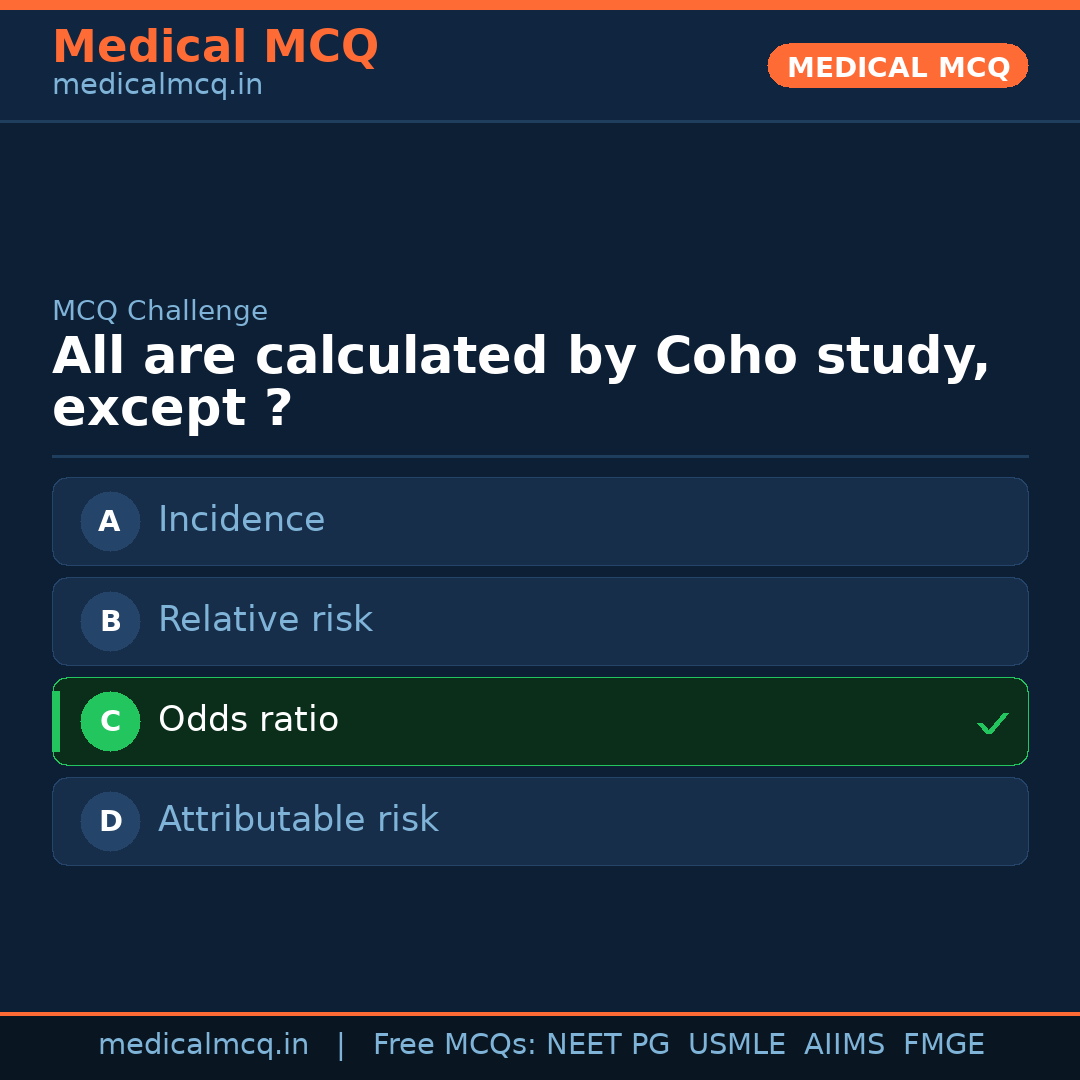Viewport: 1080px width, 1080px height.
Task: Click the divider line below the question
Action: [x=540, y=456]
